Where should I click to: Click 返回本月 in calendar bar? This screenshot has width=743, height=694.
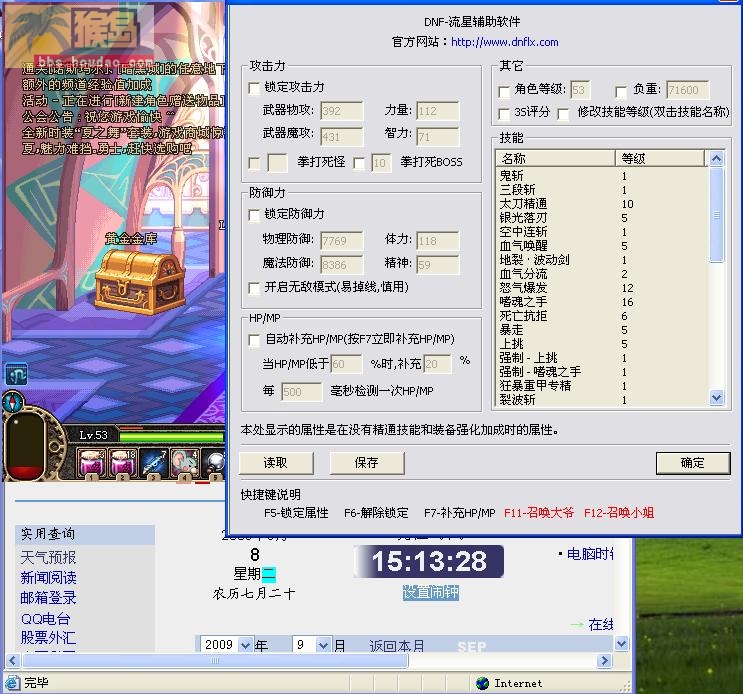tap(397, 646)
